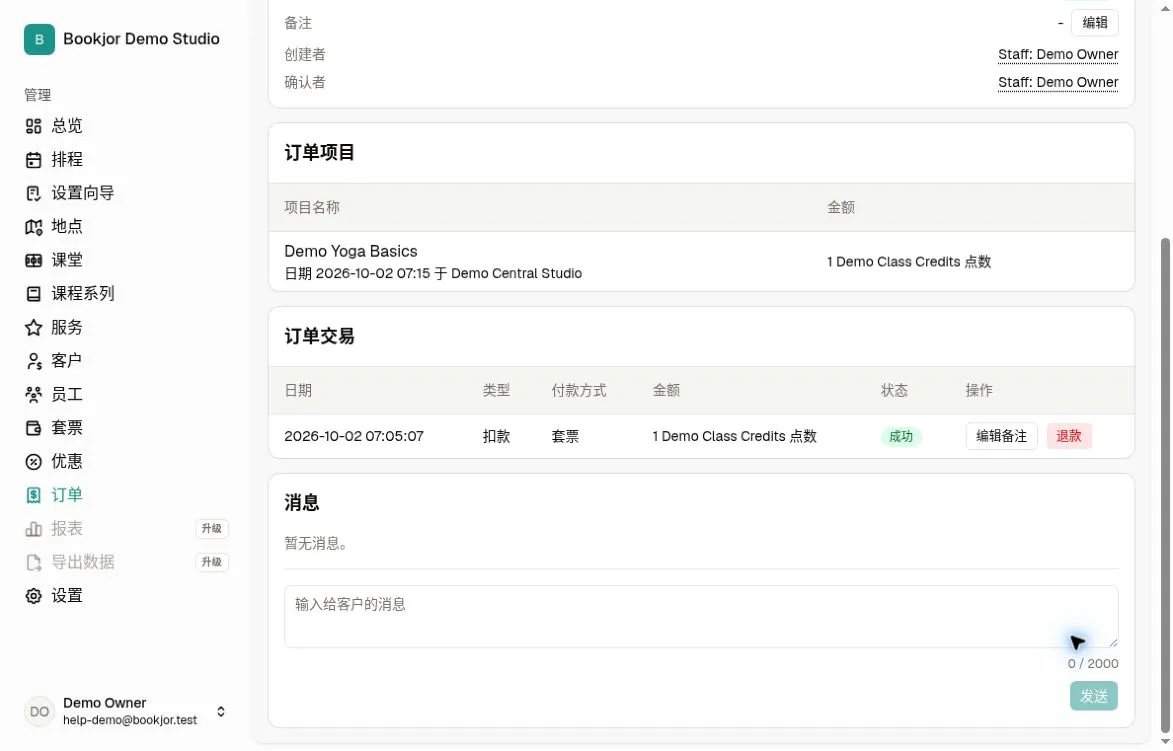Click the red 退款 refund button
The height and width of the screenshot is (751, 1173).
pyautogui.click(x=1068, y=436)
